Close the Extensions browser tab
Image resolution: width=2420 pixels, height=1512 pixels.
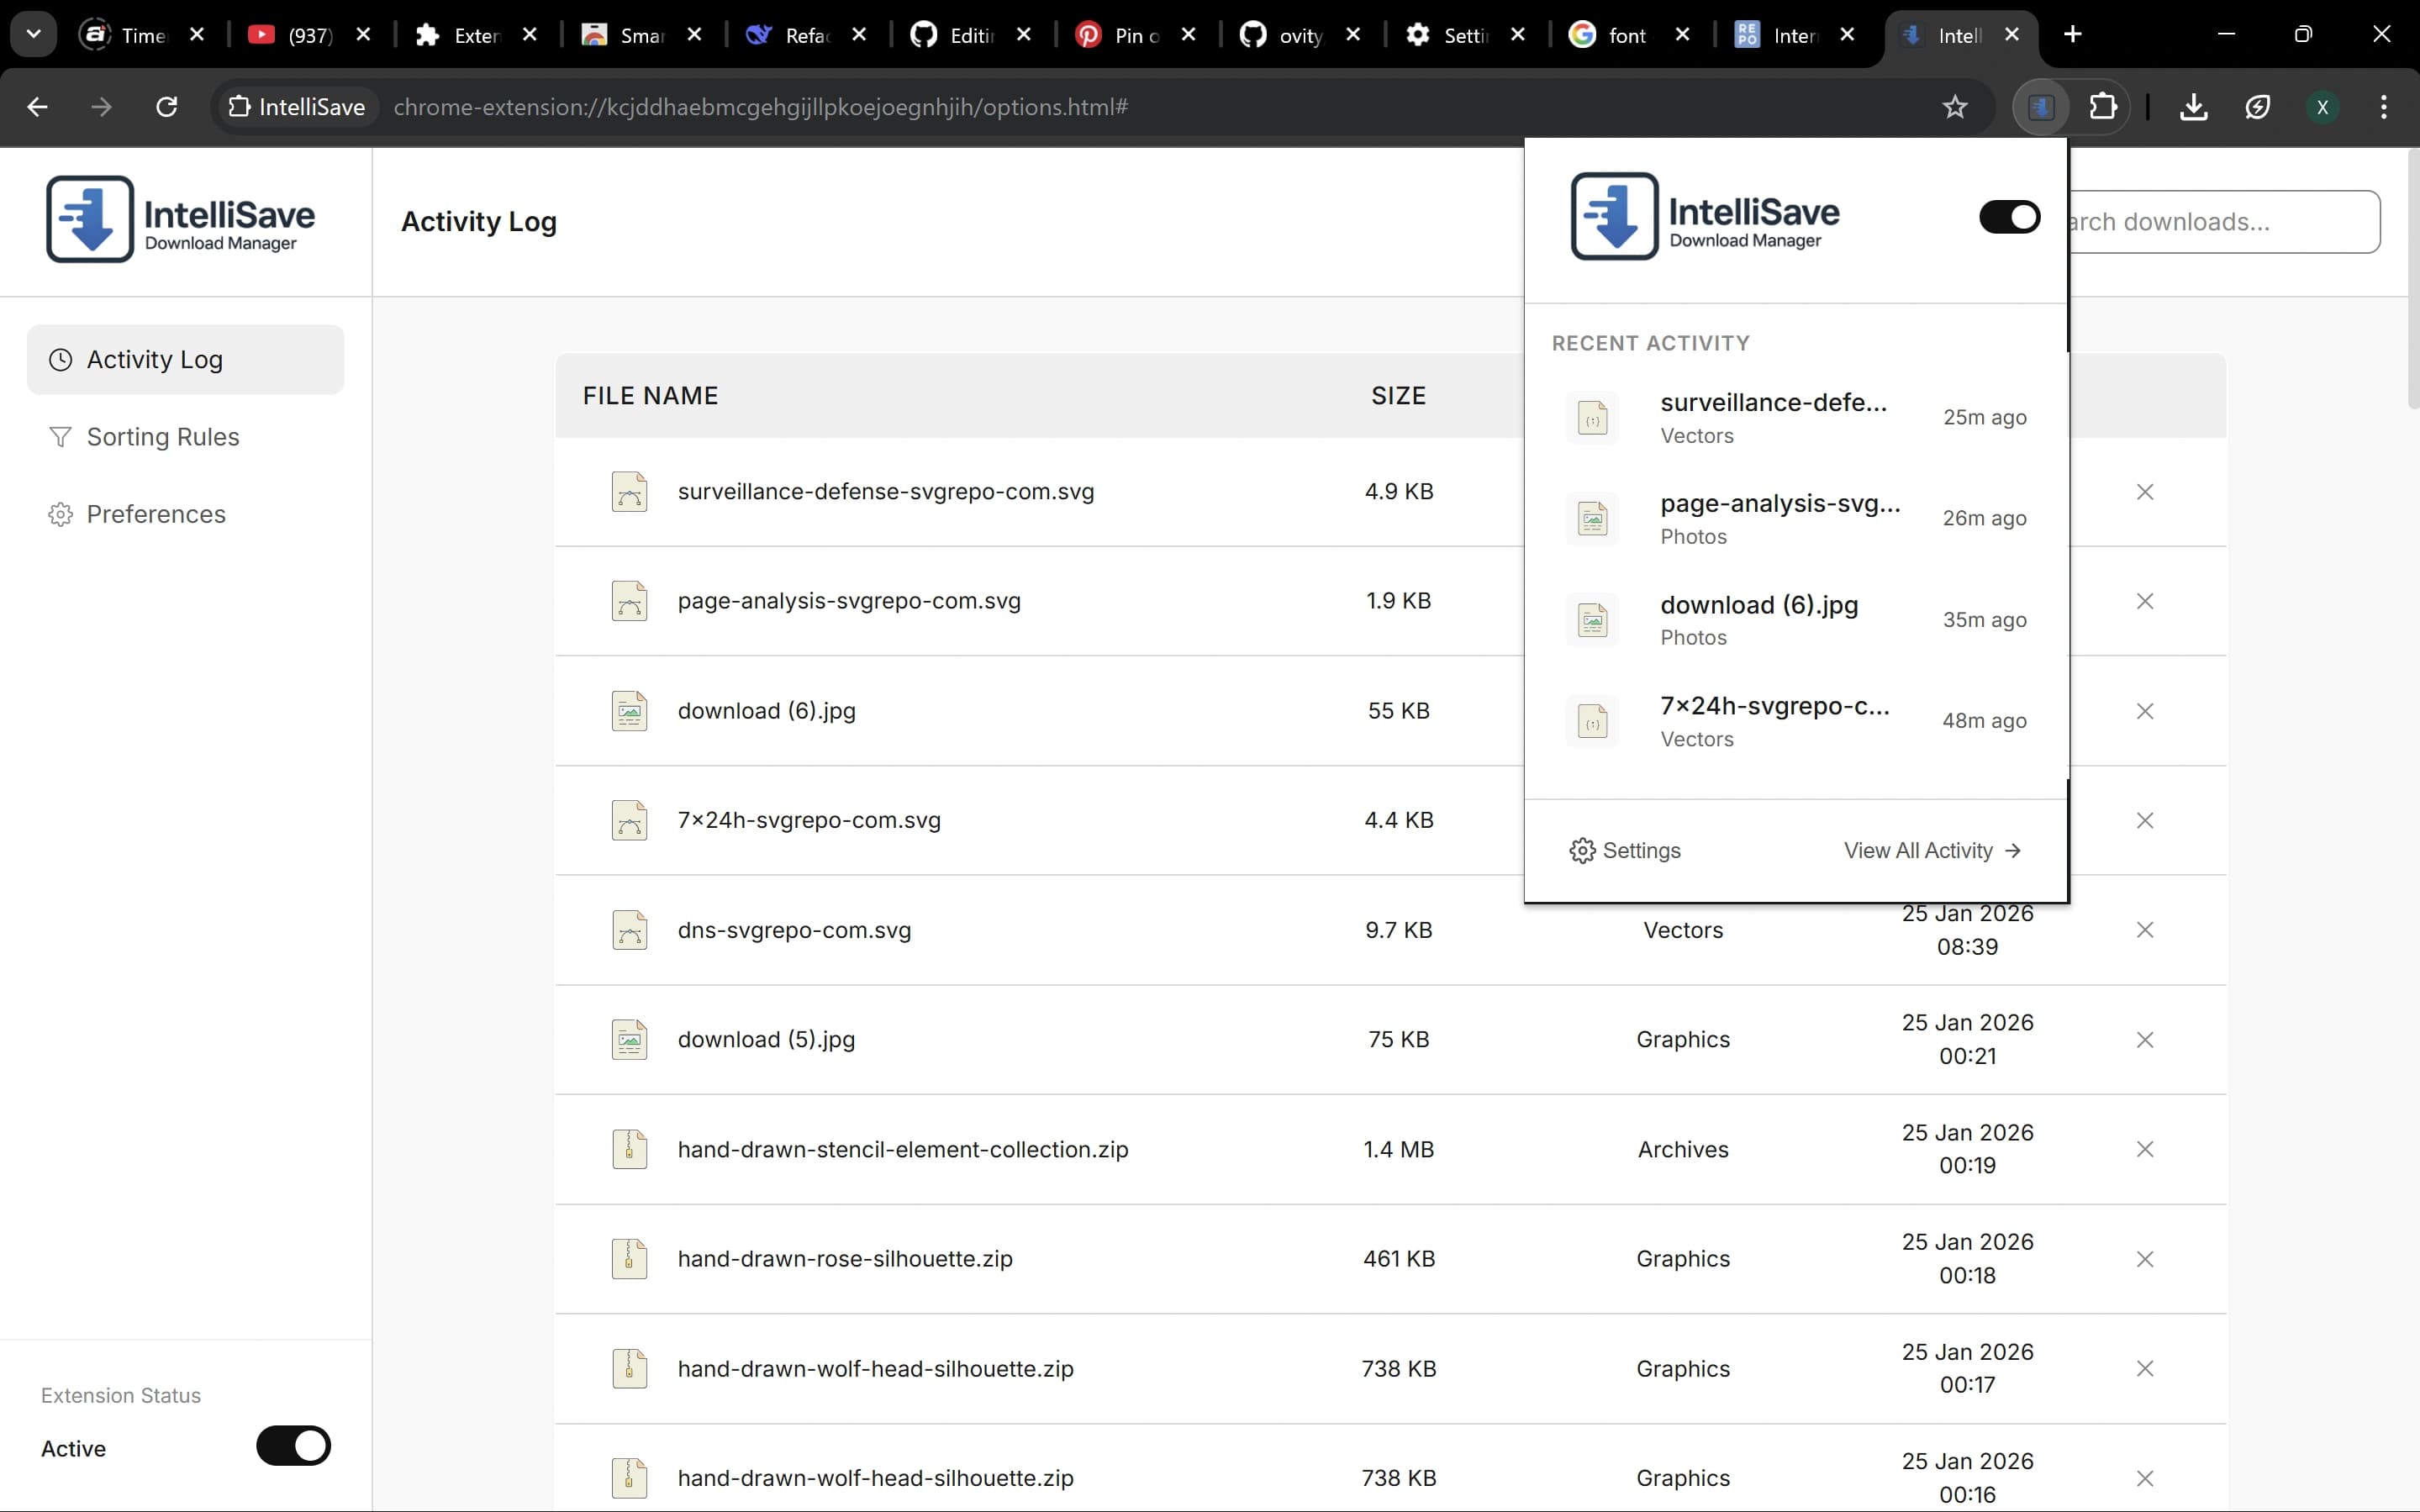point(530,35)
